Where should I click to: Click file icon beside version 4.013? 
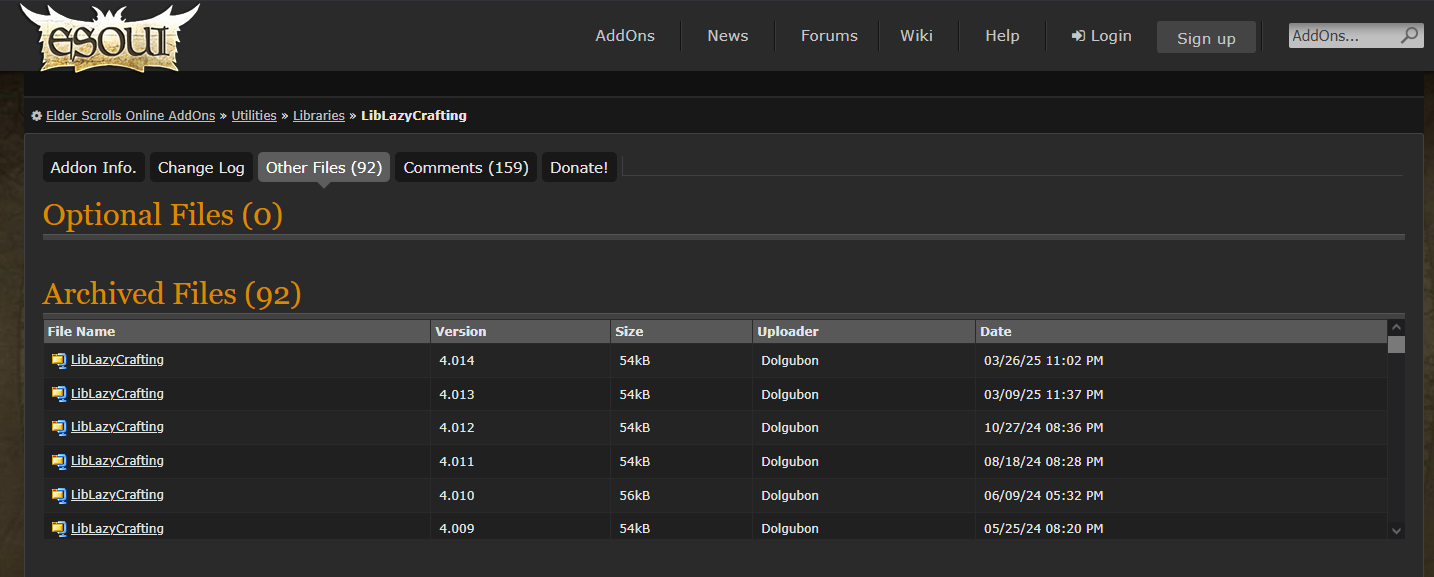click(x=59, y=395)
